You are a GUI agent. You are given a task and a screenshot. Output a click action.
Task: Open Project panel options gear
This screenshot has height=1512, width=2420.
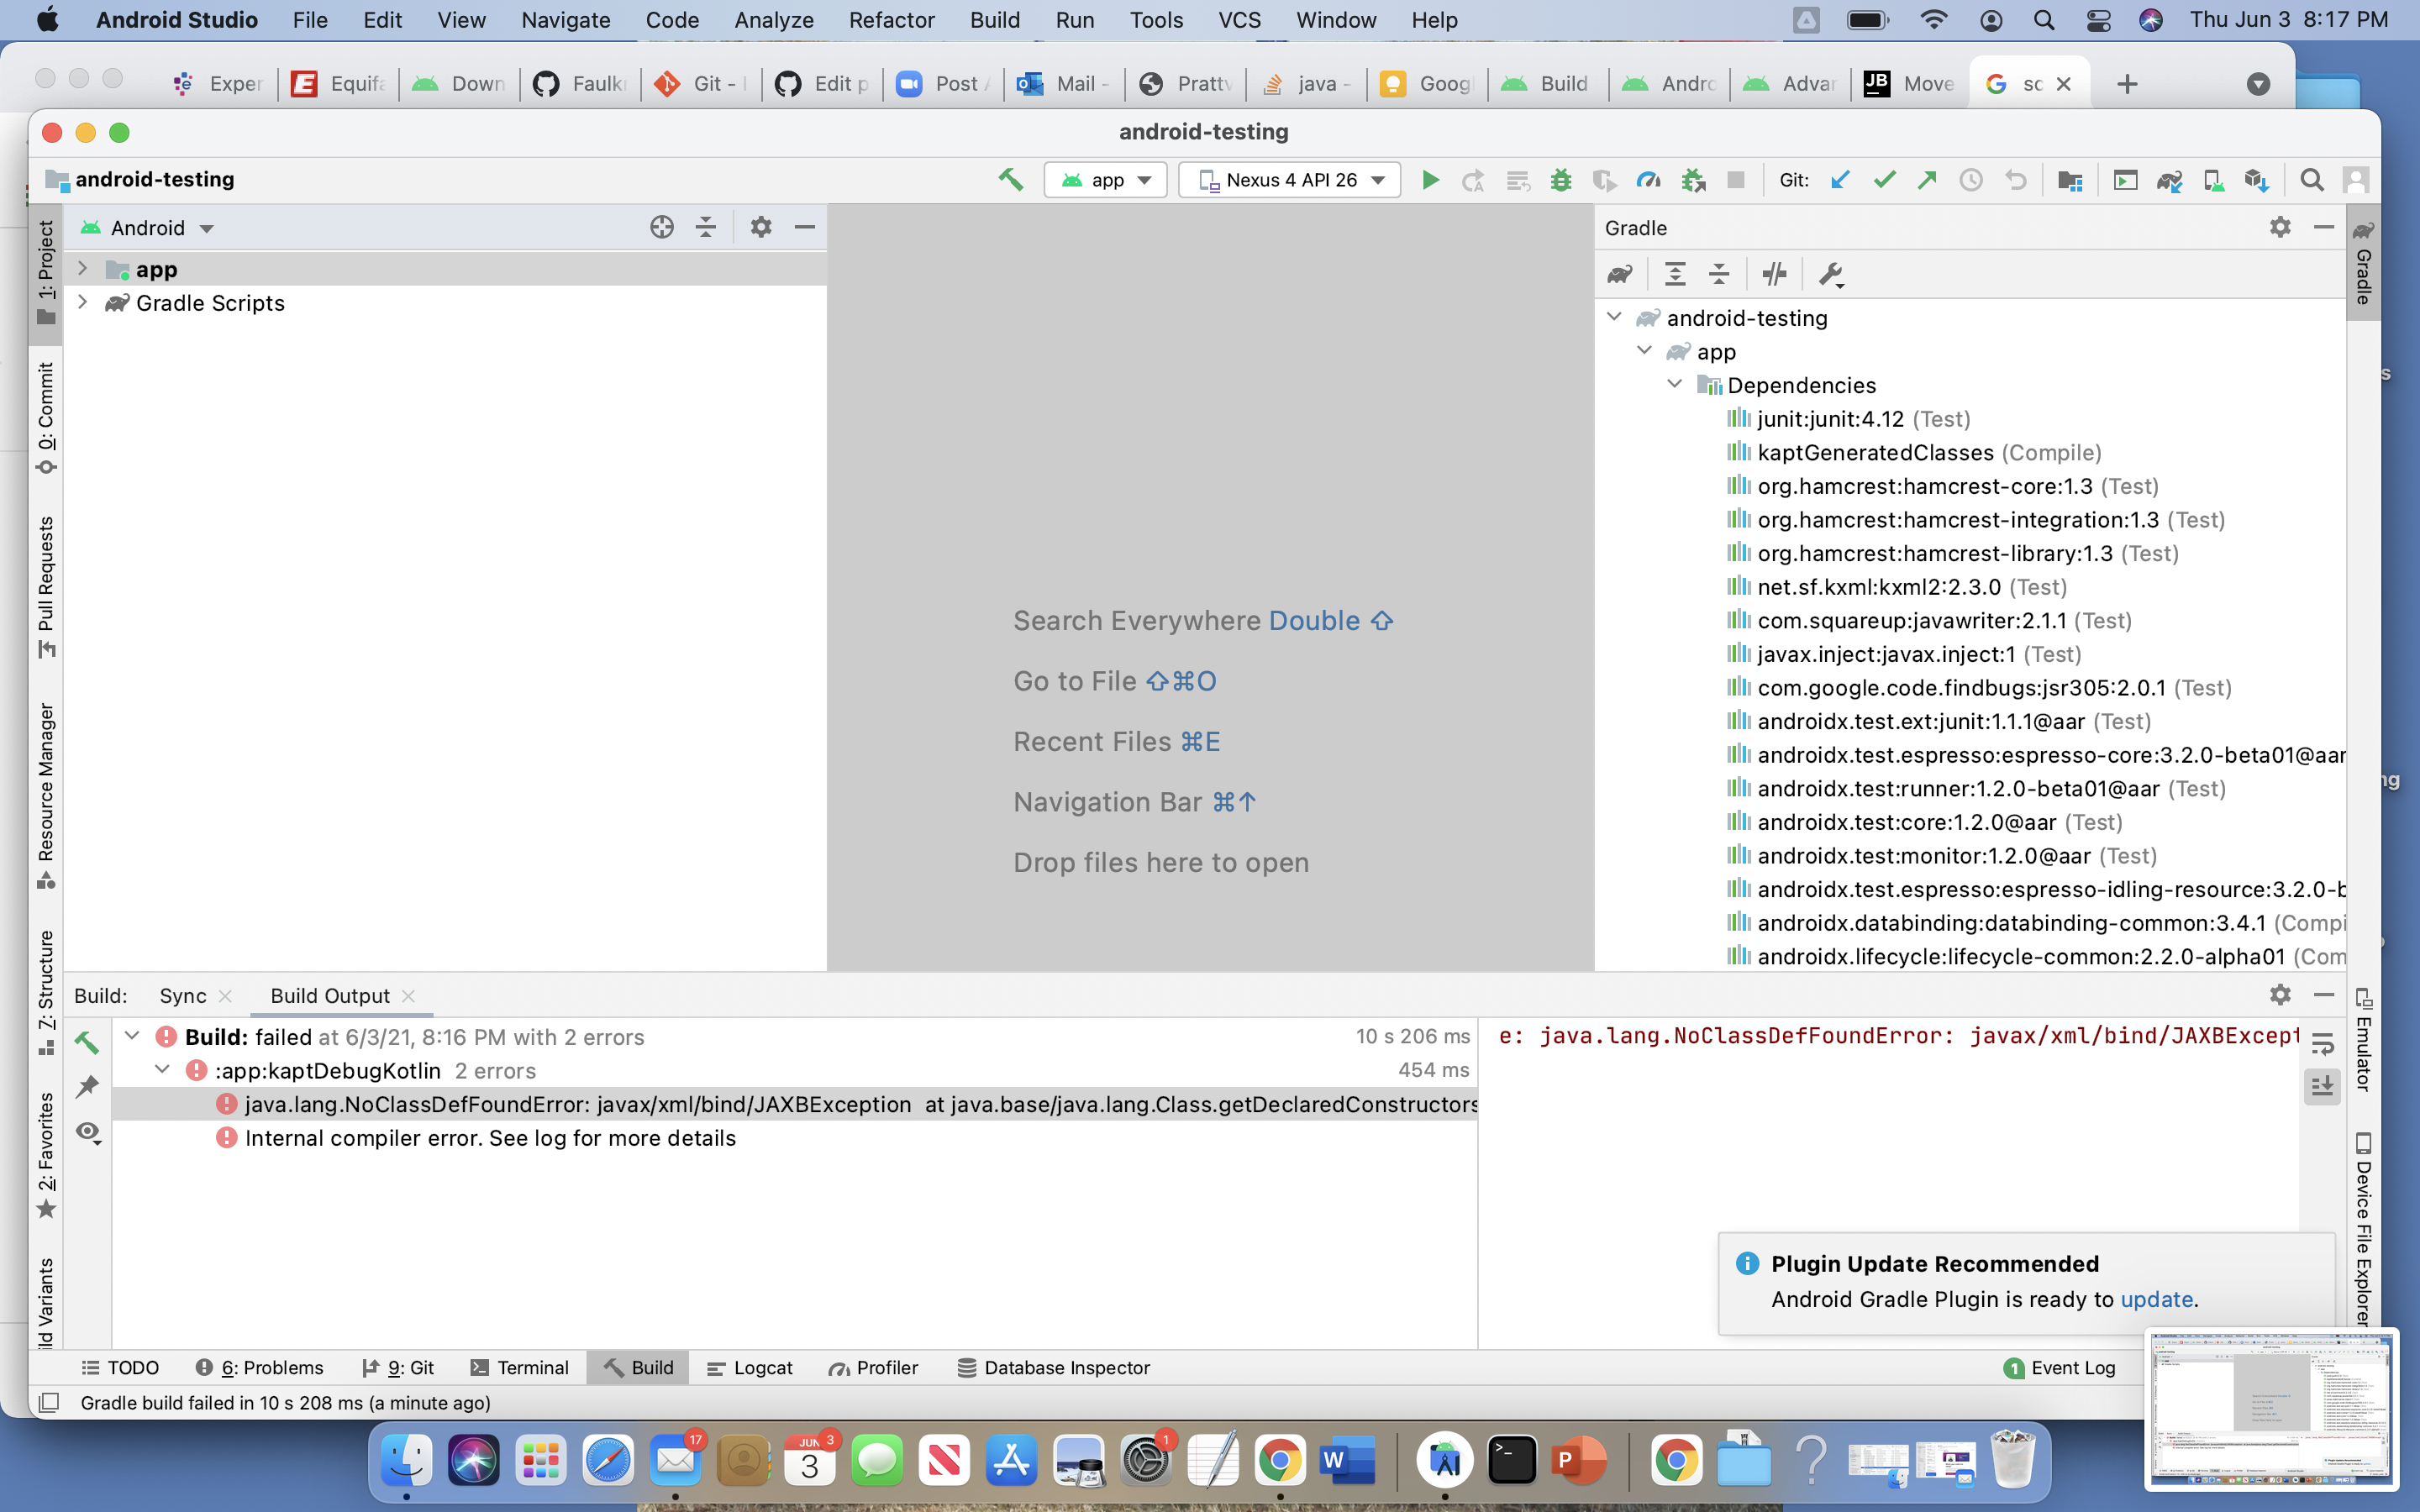(x=760, y=228)
